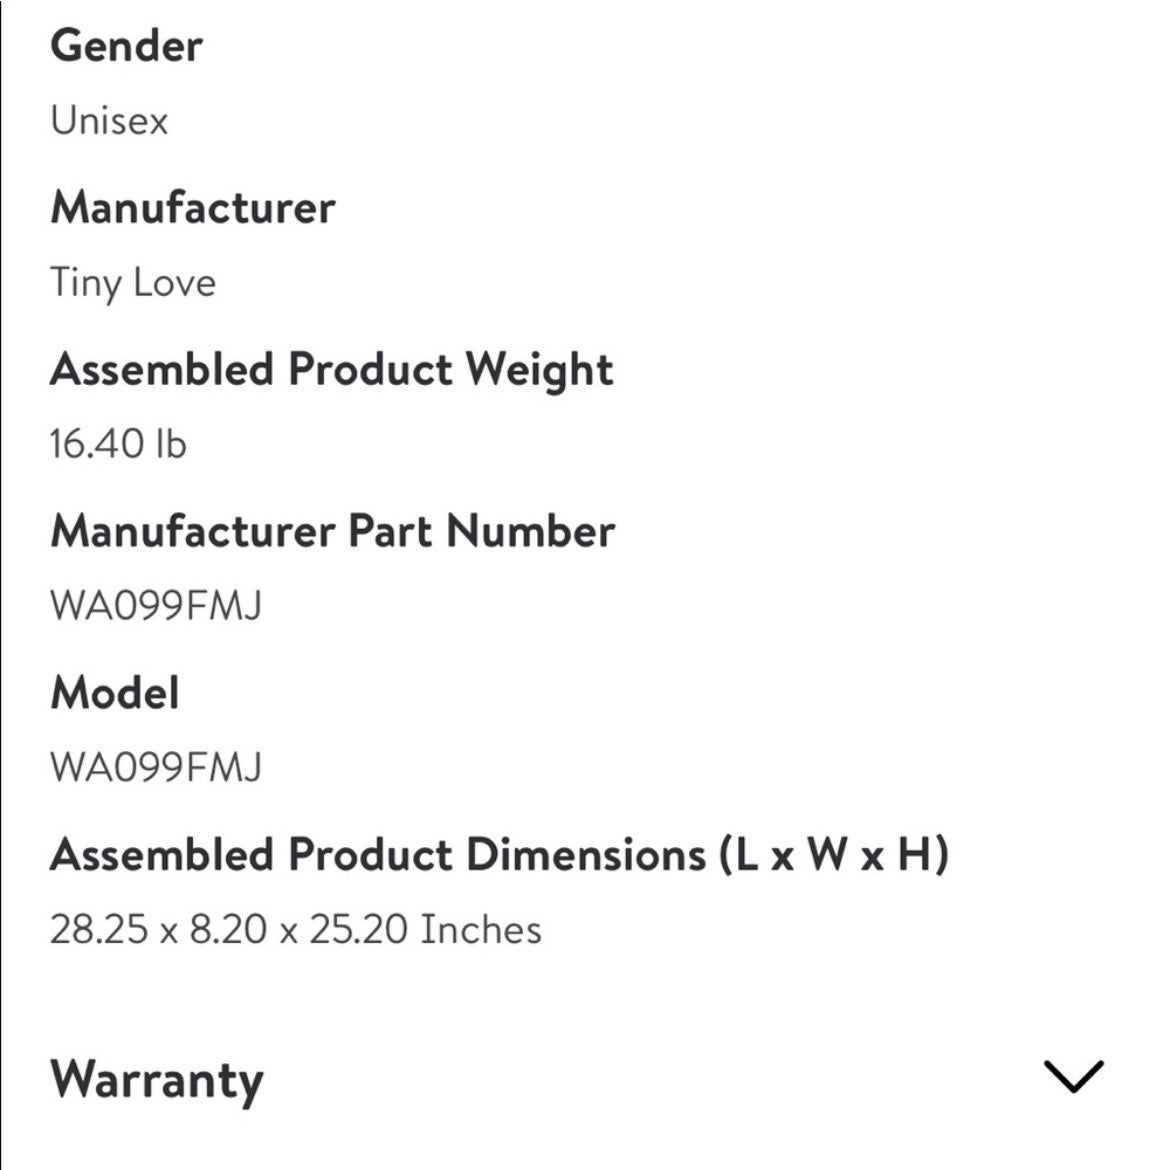The height and width of the screenshot is (1170, 1170).
Task: Select the Gender label
Action: pos(126,46)
